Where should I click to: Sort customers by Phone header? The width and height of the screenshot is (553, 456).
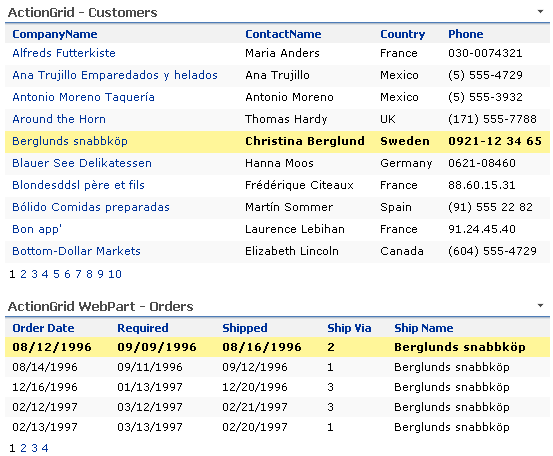(x=466, y=34)
